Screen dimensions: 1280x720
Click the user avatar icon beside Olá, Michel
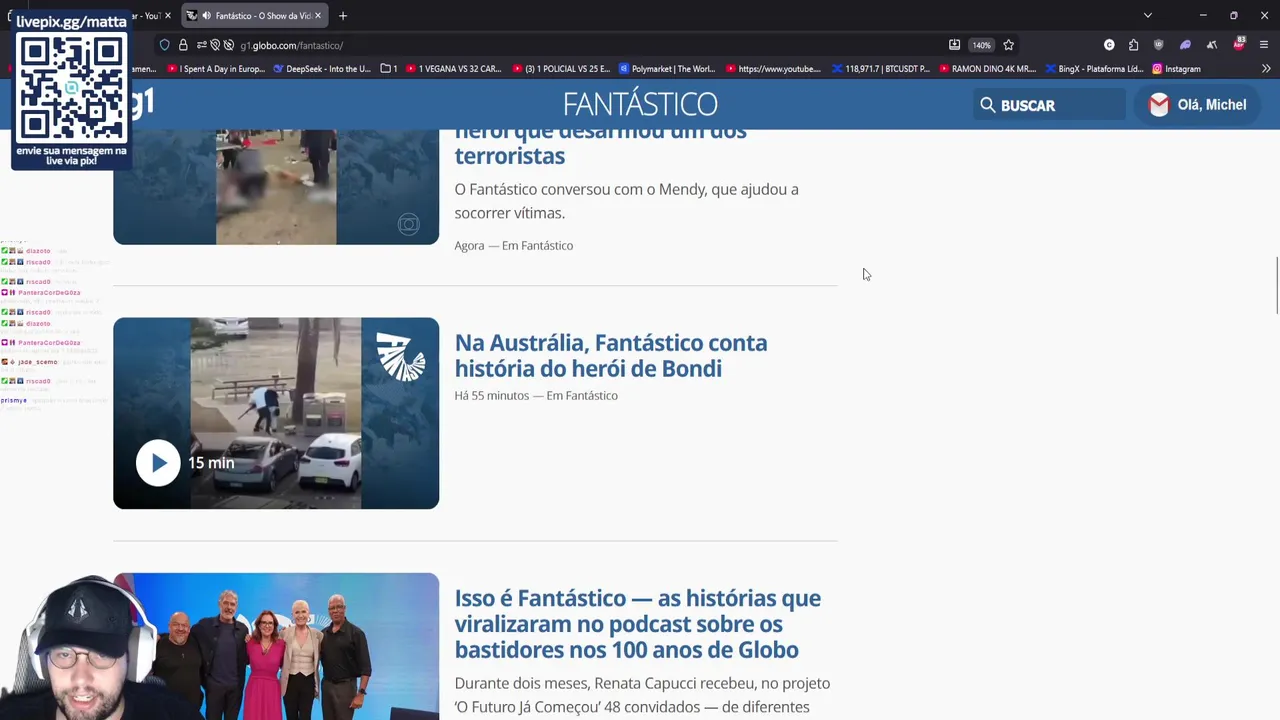pyautogui.click(x=1159, y=105)
